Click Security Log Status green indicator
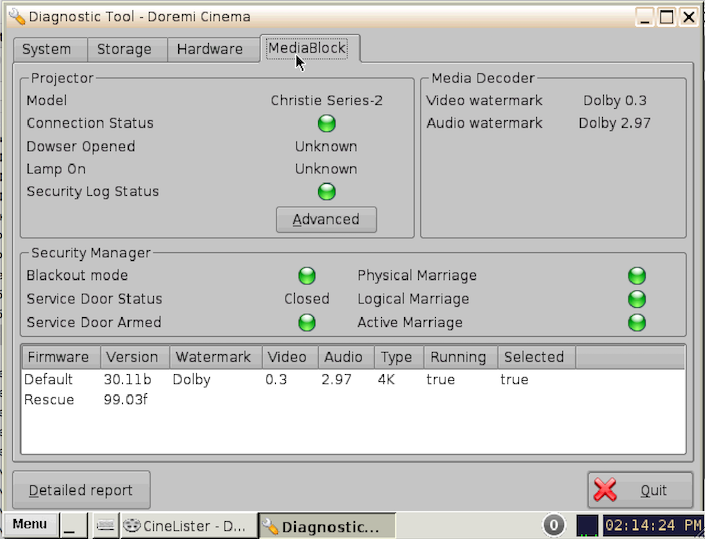 click(327, 192)
